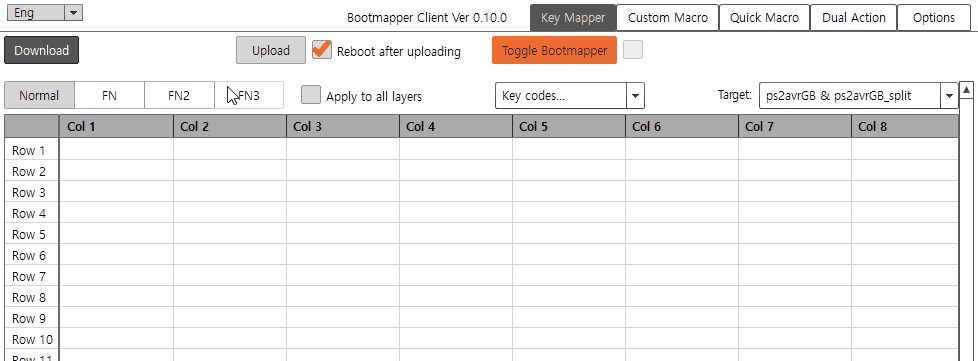This screenshot has width=978, height=361.
Task: Click the gray status box beside Toggle Bootmapper
Action: coord(633,50)
